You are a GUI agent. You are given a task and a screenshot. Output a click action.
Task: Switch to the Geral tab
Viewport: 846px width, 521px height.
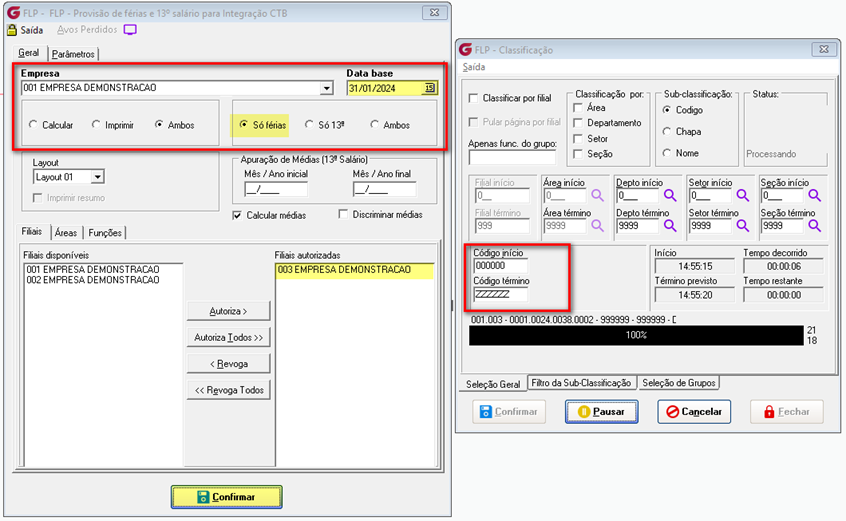[29, 53]
